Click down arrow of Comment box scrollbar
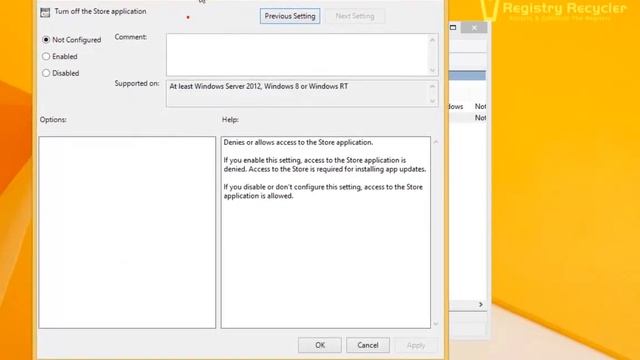This screenshot has width=640, height=360. [433, 70]
